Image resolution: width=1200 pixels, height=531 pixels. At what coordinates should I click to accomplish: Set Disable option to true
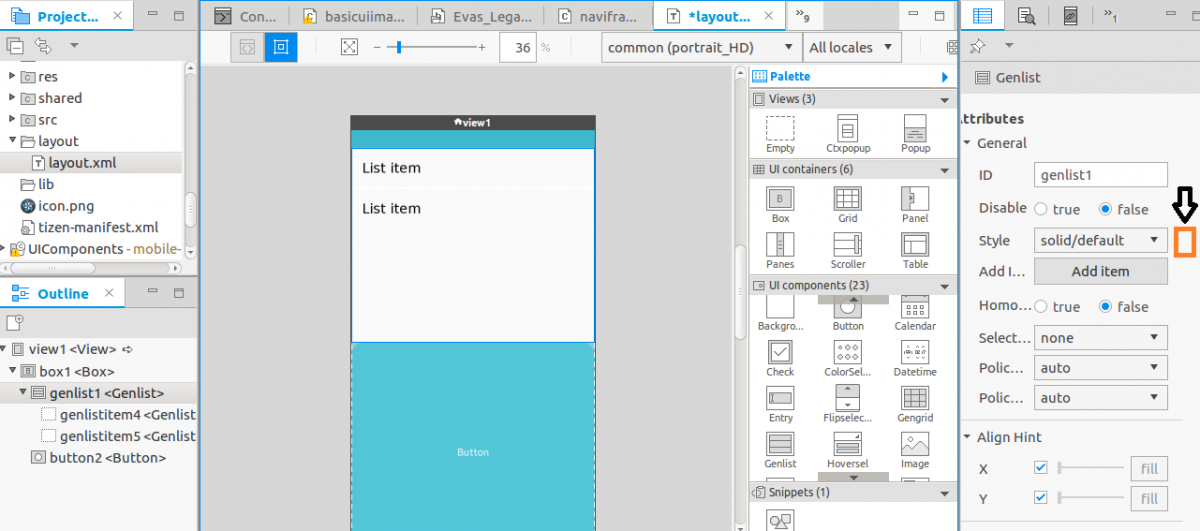point(1041,209)
